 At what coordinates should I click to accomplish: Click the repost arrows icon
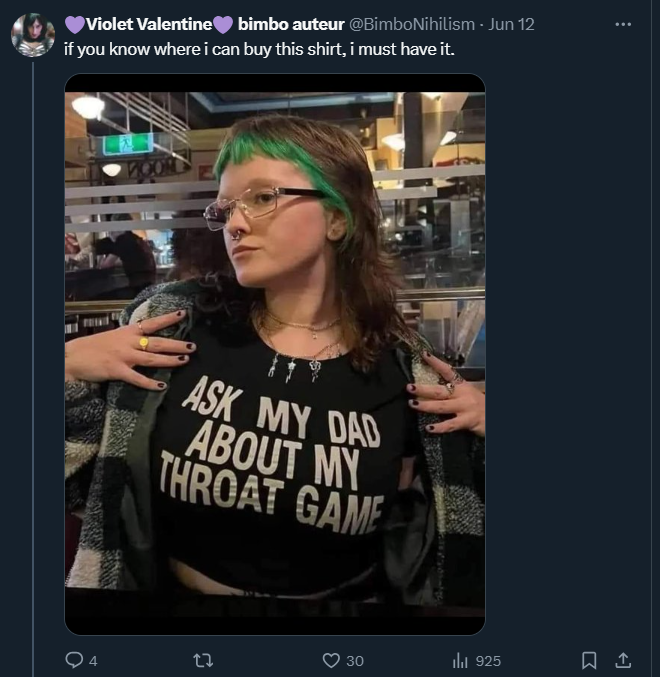click(203, 660)
